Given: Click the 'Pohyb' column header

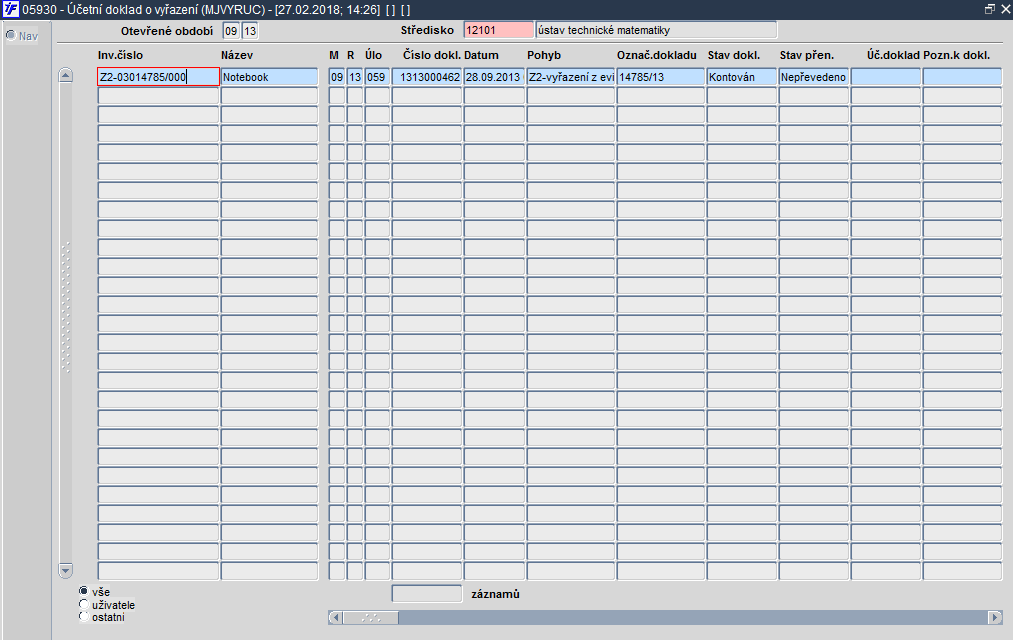Looking at the screenshot, I should pyautogui.click(x=544, y=55).
